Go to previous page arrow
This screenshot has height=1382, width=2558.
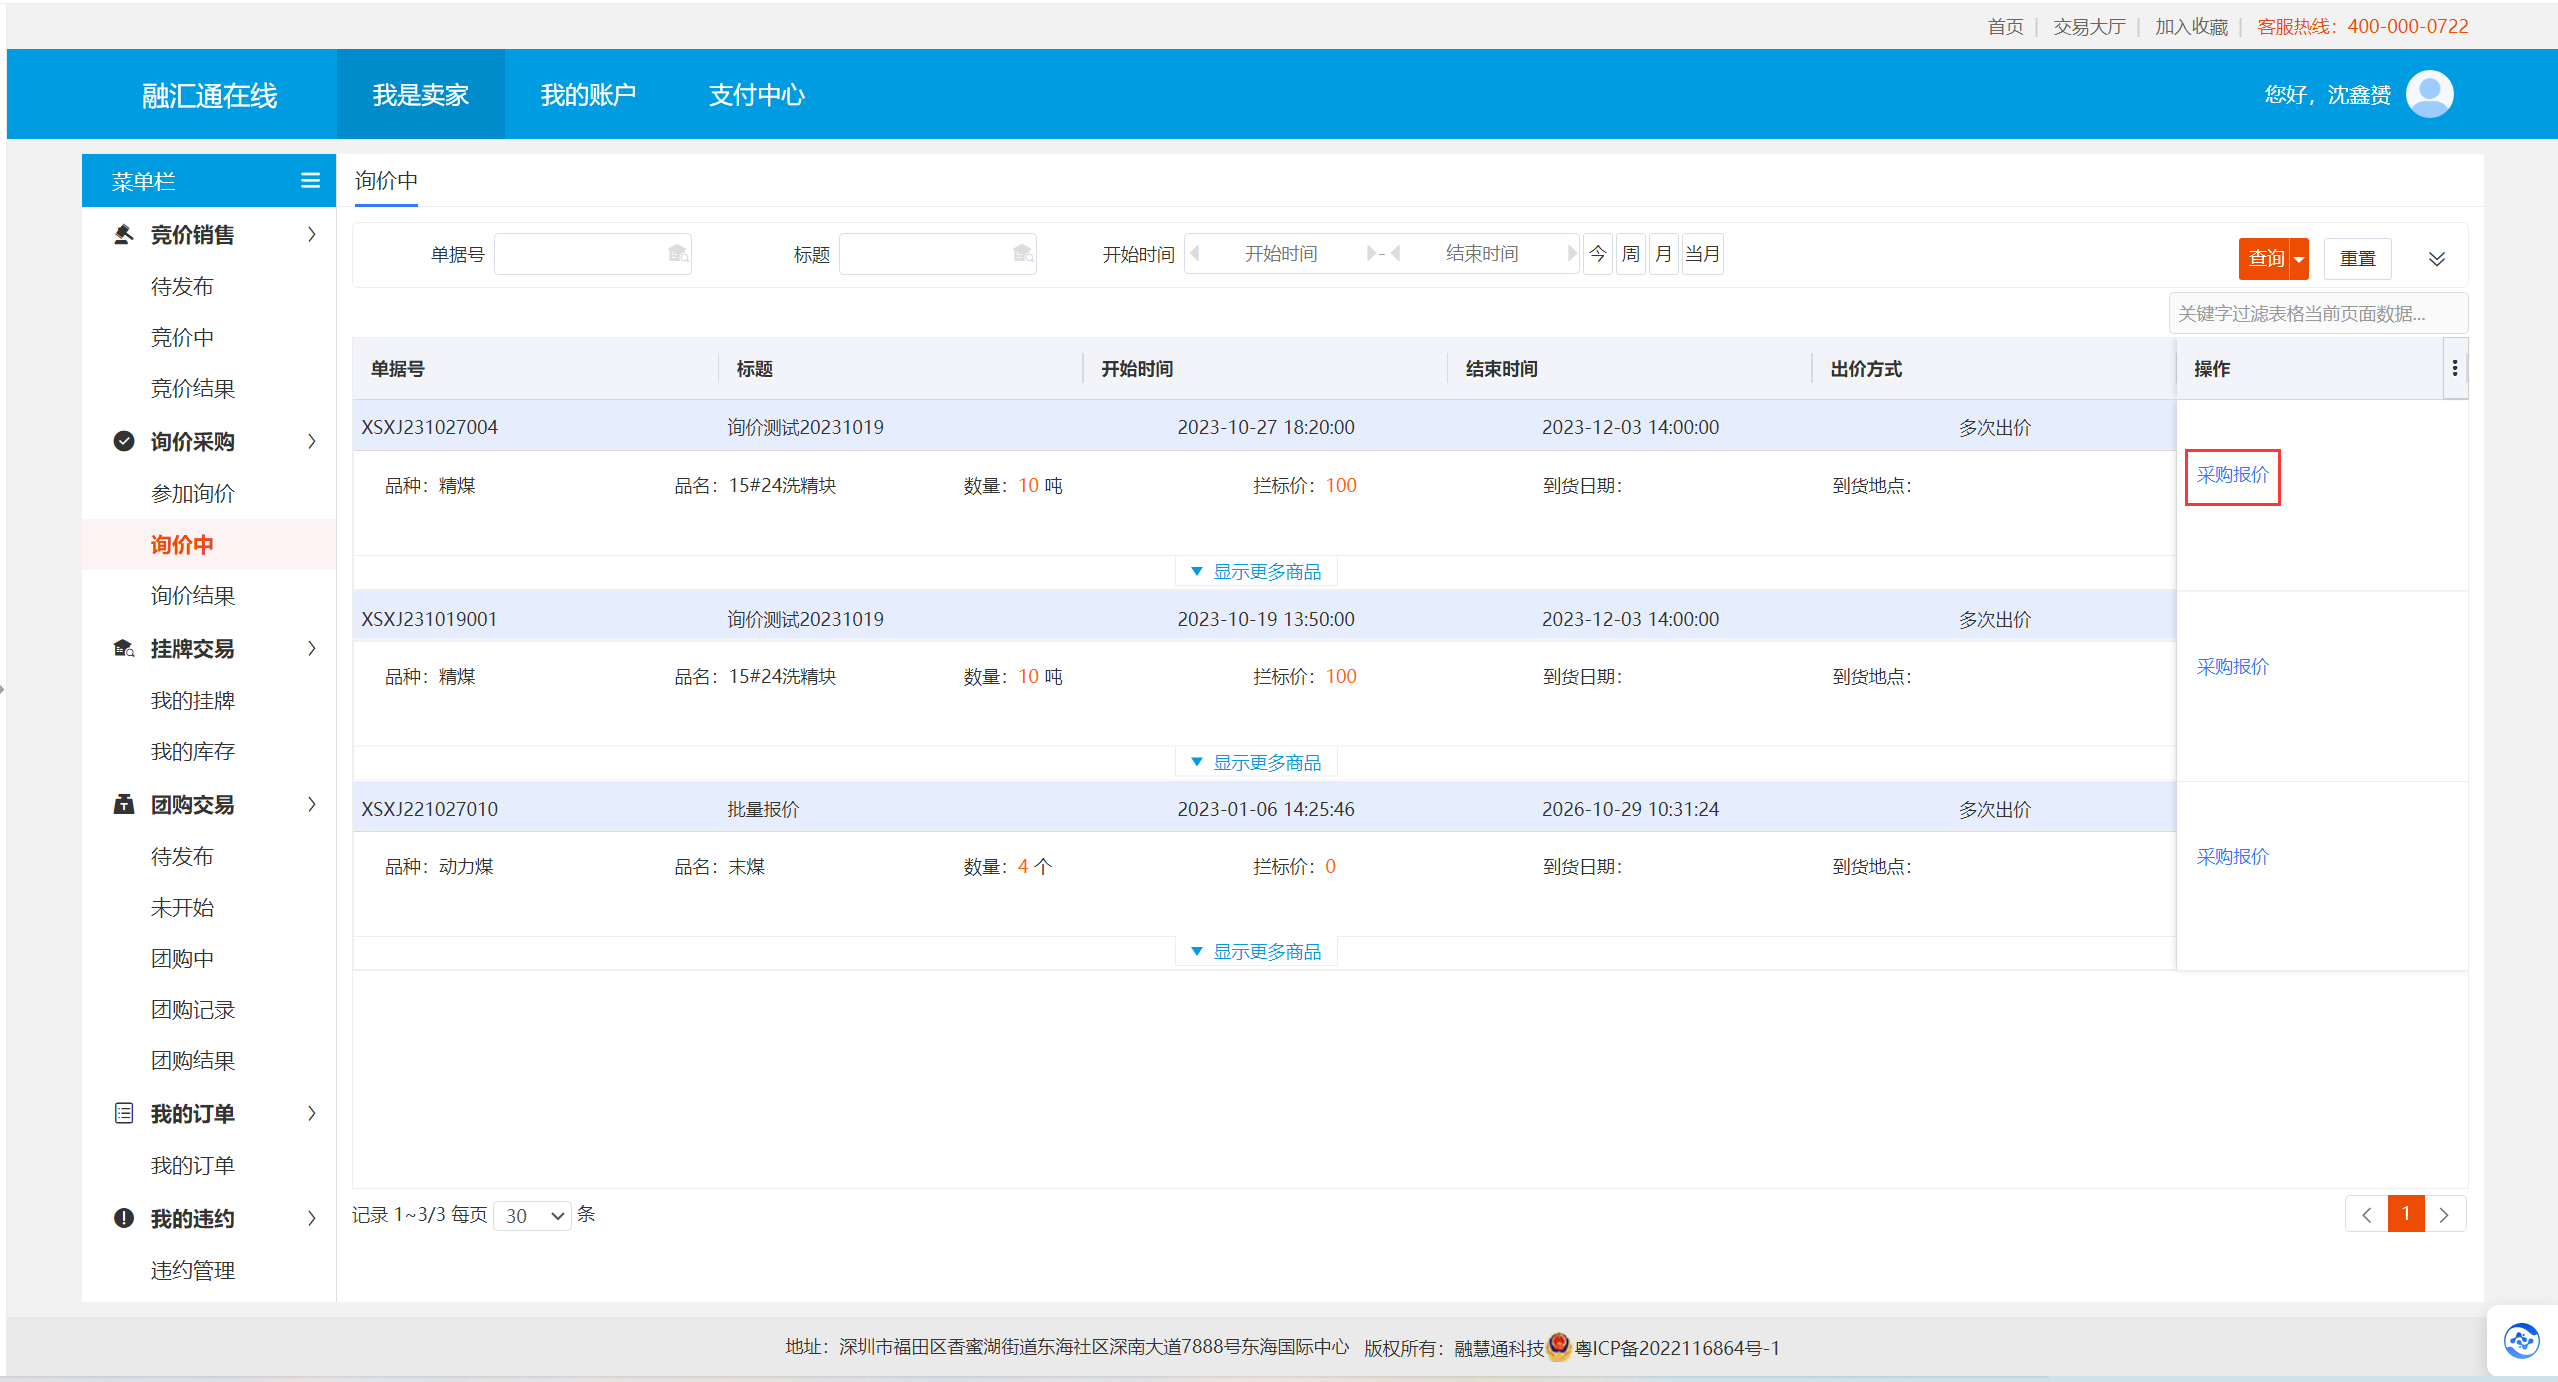click(x=2367, y=1215)
